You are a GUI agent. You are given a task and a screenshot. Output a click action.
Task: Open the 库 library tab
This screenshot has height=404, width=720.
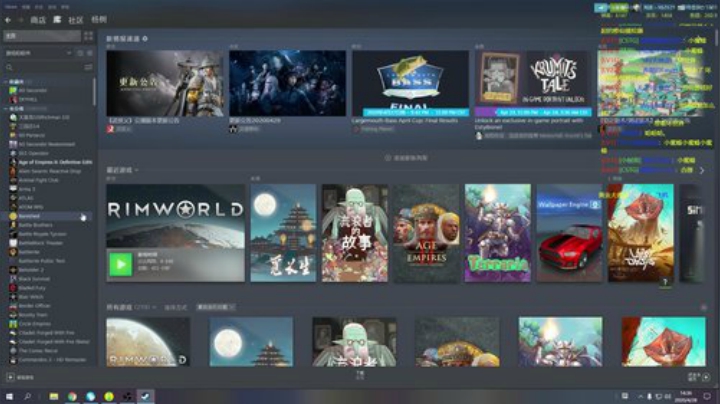coord(57,20)
